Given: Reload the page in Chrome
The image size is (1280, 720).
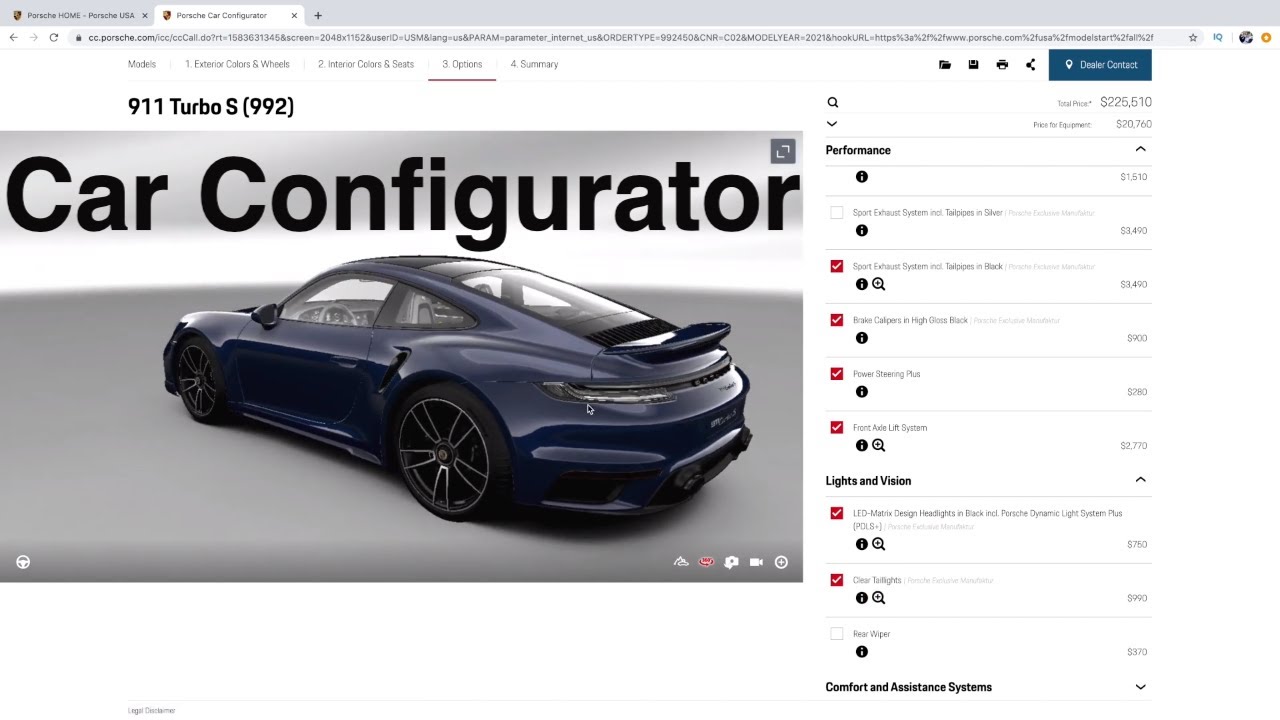Looking at the screenshot, I should tap(53, 37).
